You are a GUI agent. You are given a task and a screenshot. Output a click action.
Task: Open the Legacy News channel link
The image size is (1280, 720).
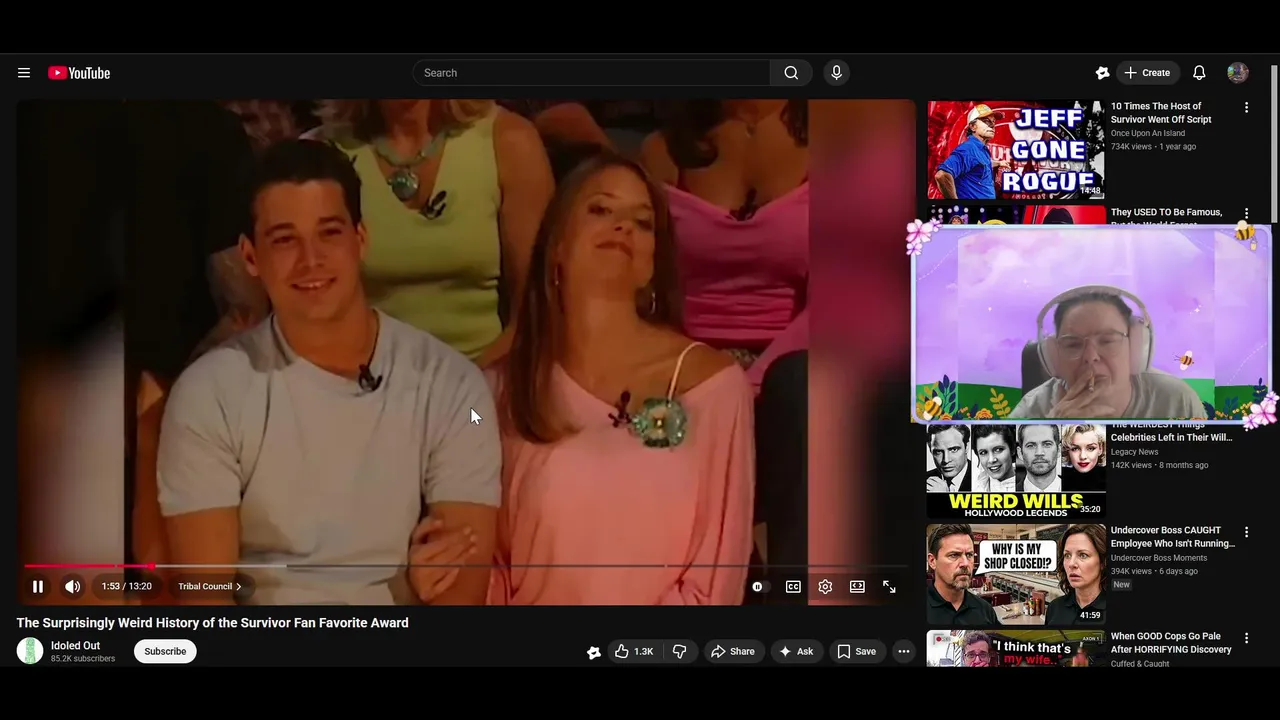click(1134, 452)
